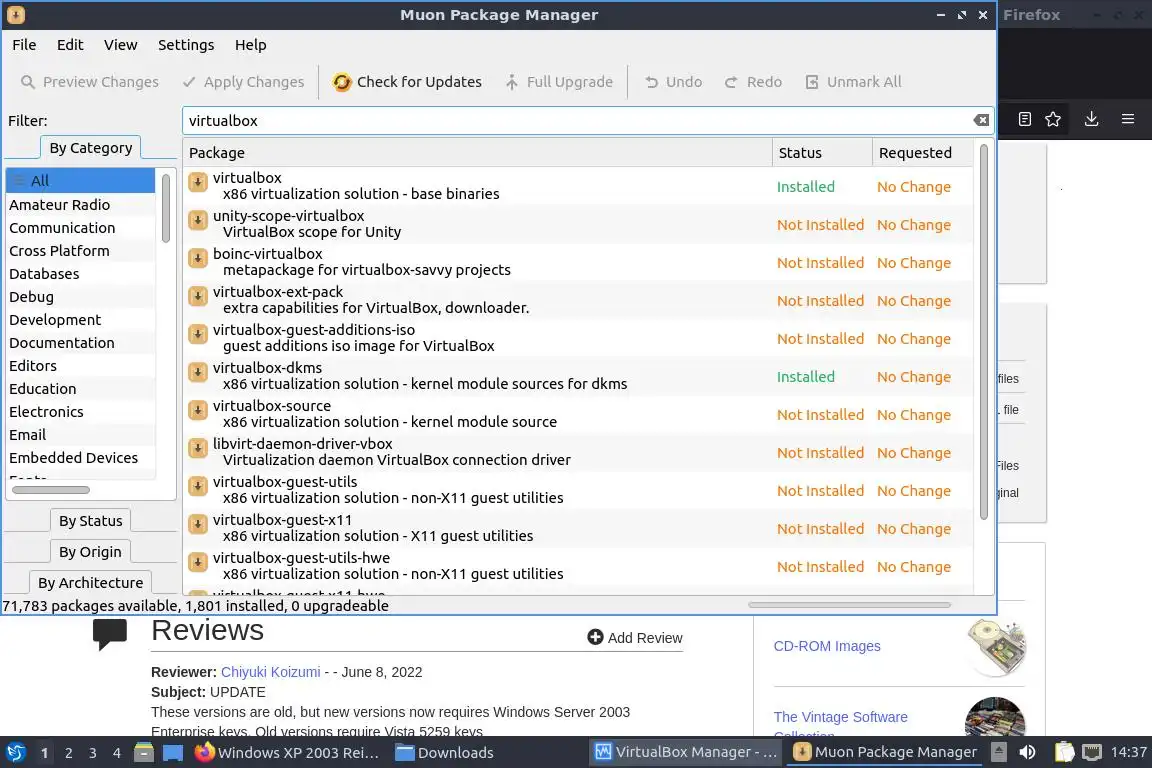The image size is (1152, 768).
Task: Click the package icon next to virtualbox
Action: click(x=198, y=182)
